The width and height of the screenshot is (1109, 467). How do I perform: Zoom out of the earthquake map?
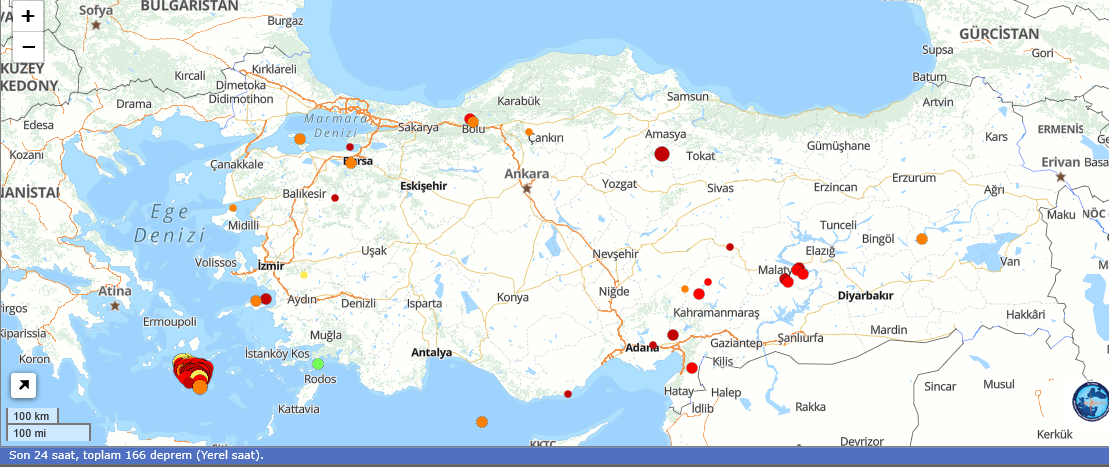[x=28, y=47]
